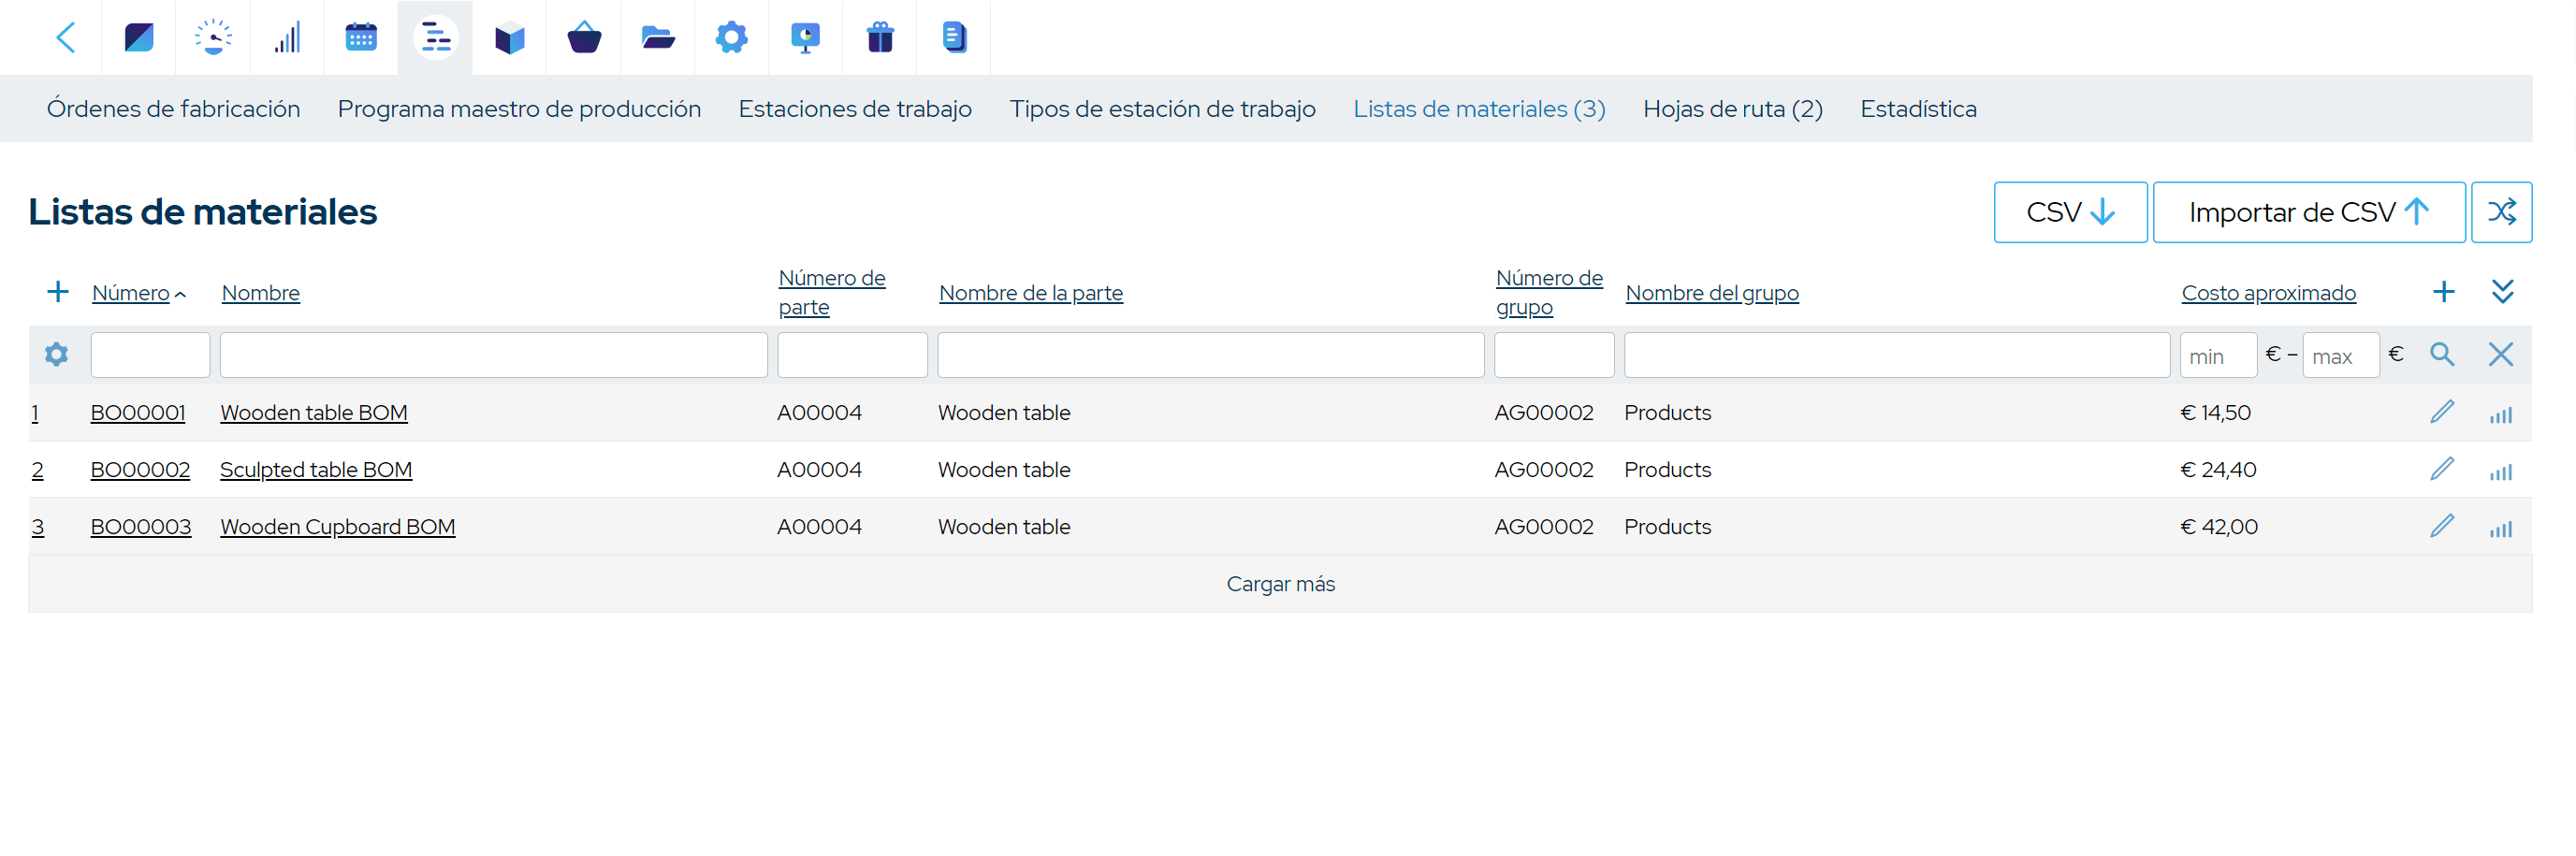This screenshot has width=2576, height=856.
Task: Add a column with the right plus icon
Action: (2443, 292)
